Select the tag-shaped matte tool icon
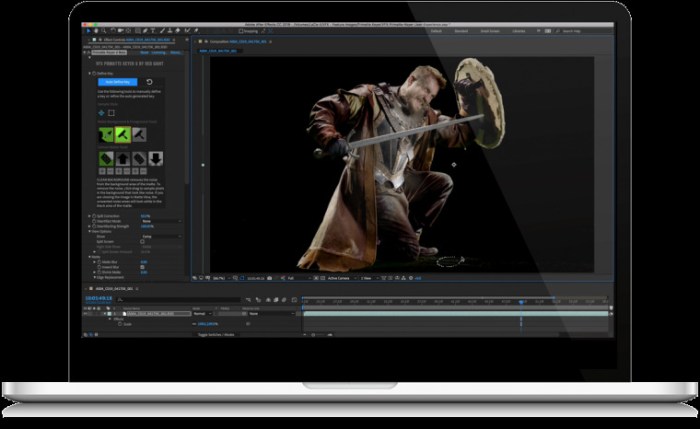700x429 pixels. click(139, 158)
